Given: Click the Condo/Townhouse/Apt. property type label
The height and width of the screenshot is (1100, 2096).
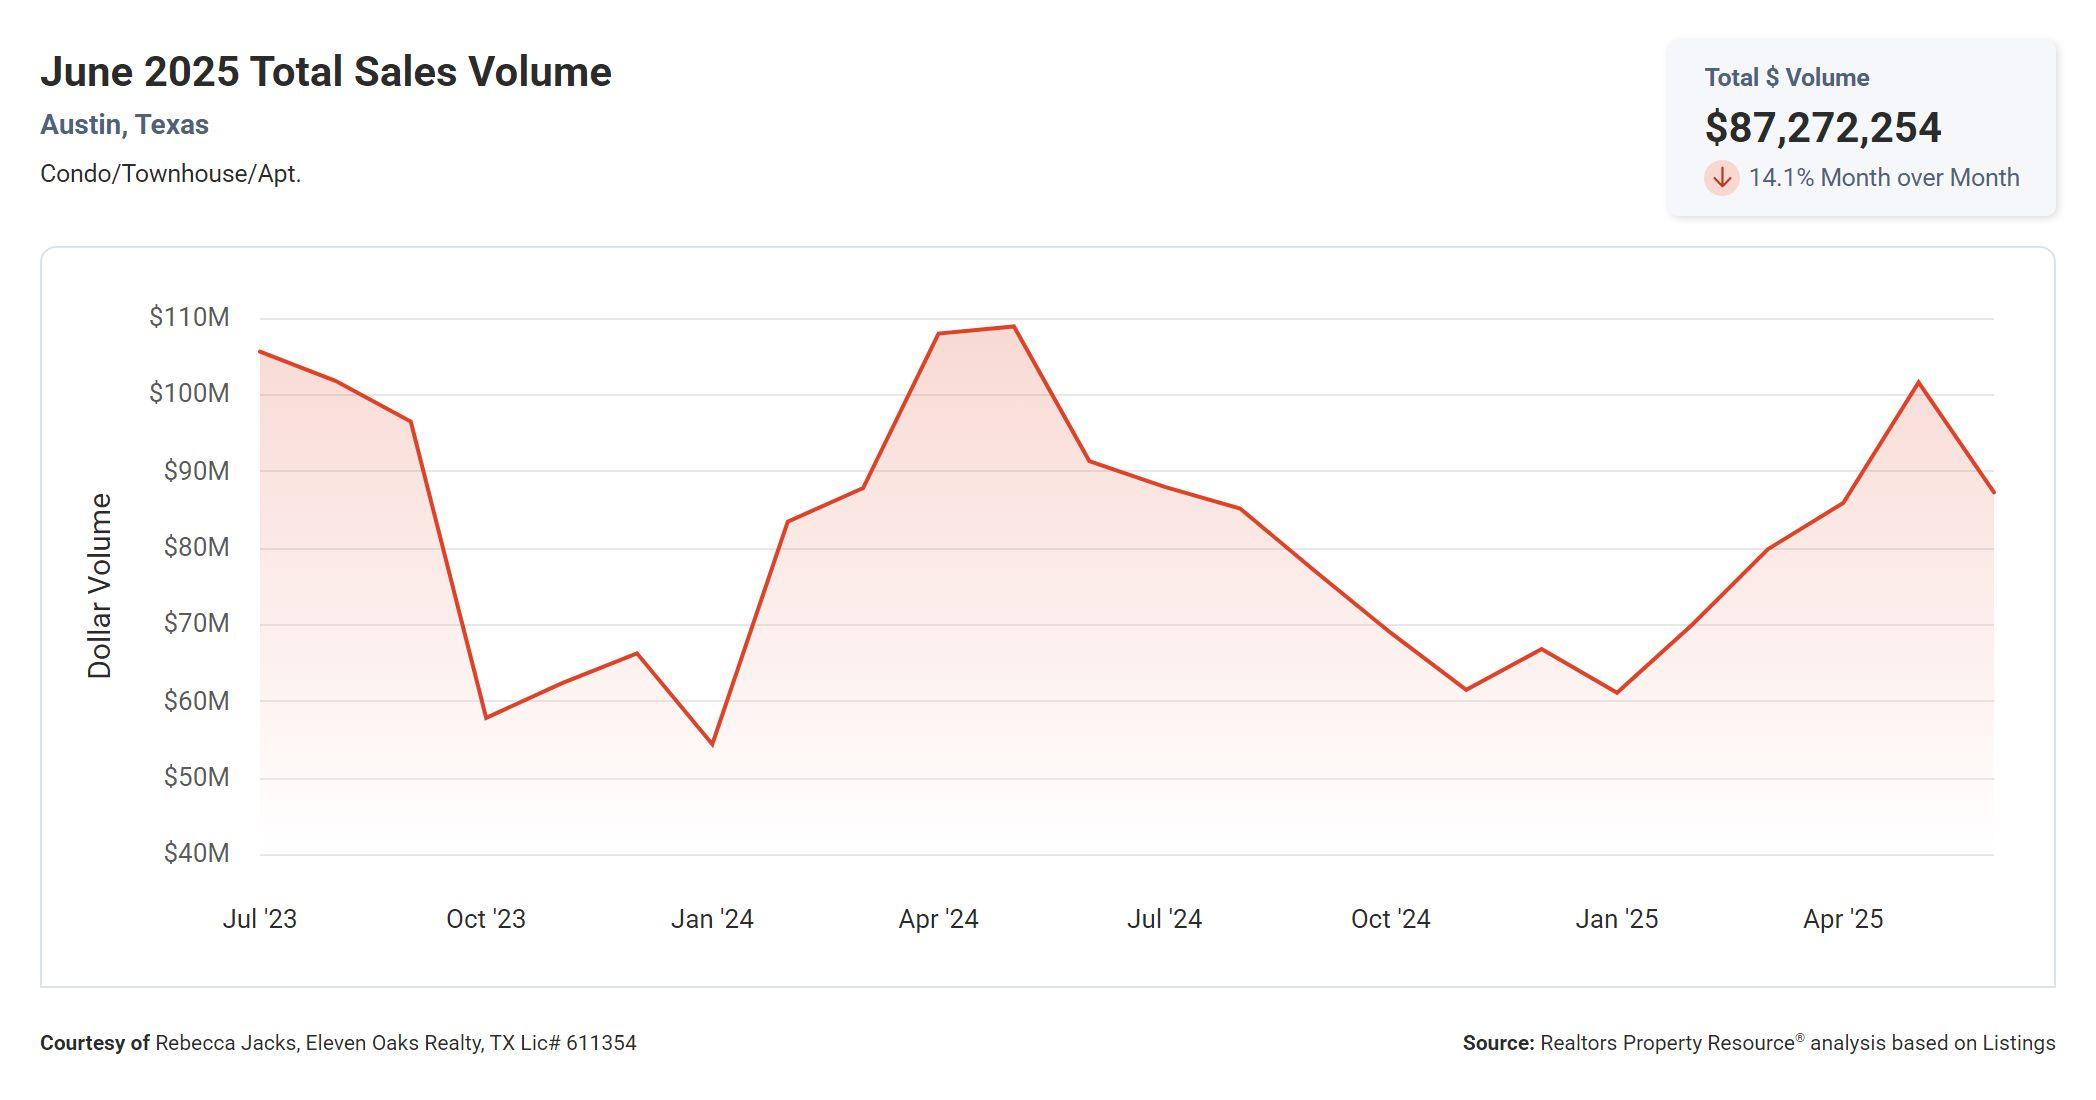Looking at the screenshot, I should (170, 174).
